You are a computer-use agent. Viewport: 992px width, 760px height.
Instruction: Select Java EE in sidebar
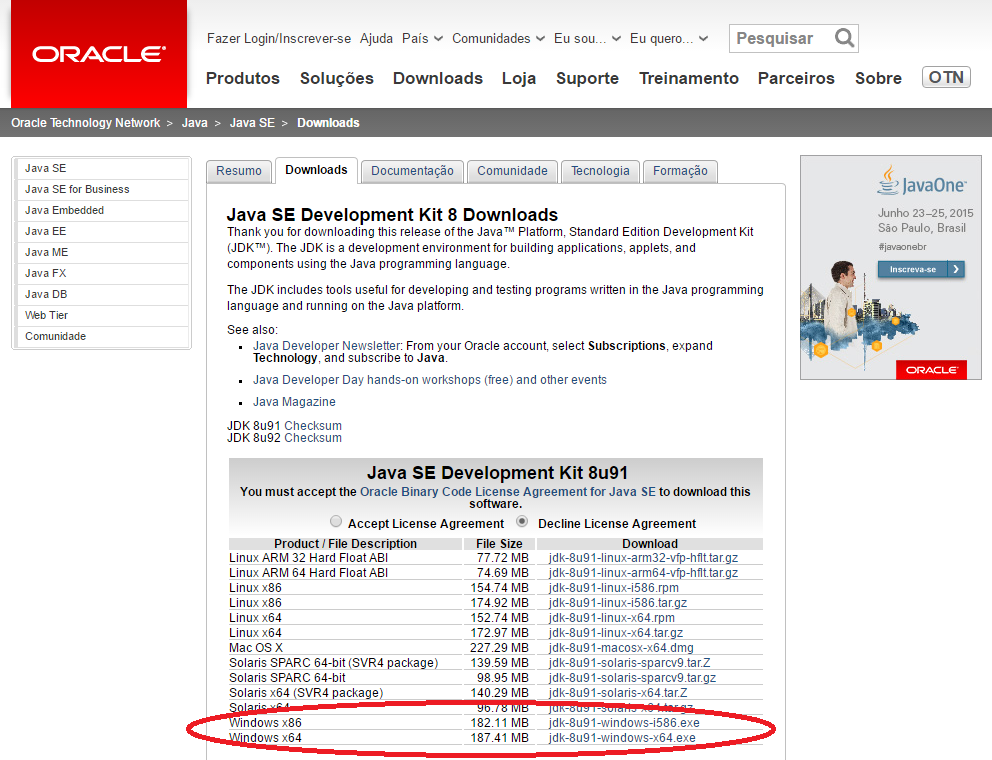(101, 231)
